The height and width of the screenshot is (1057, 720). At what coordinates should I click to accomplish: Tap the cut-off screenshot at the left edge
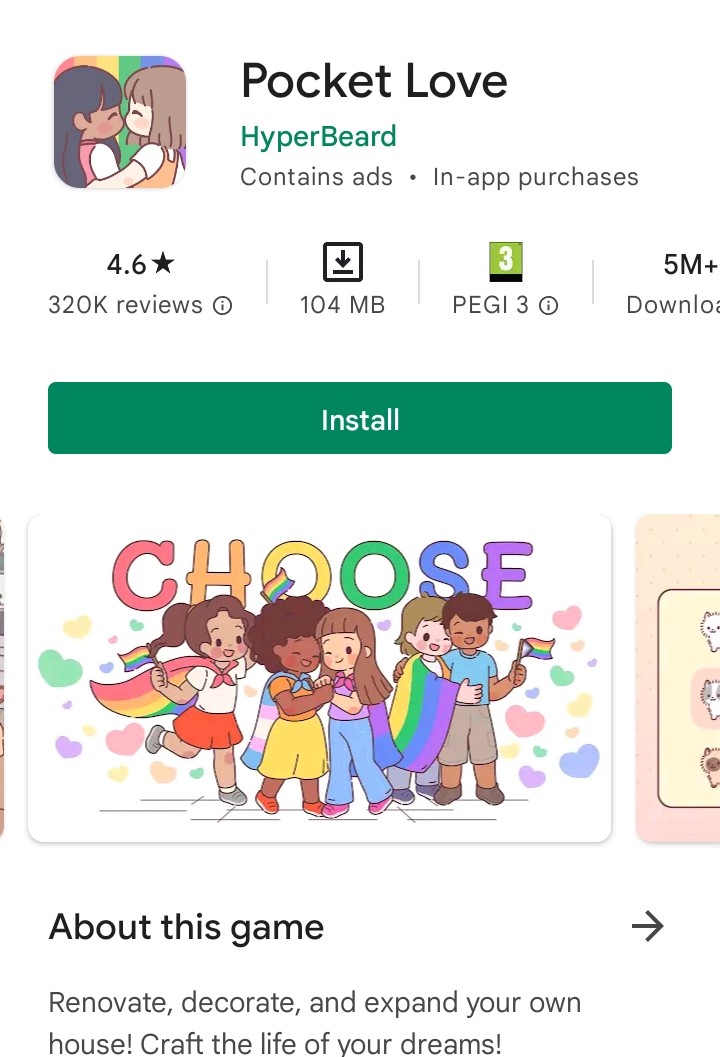click(x=2, y=678)
